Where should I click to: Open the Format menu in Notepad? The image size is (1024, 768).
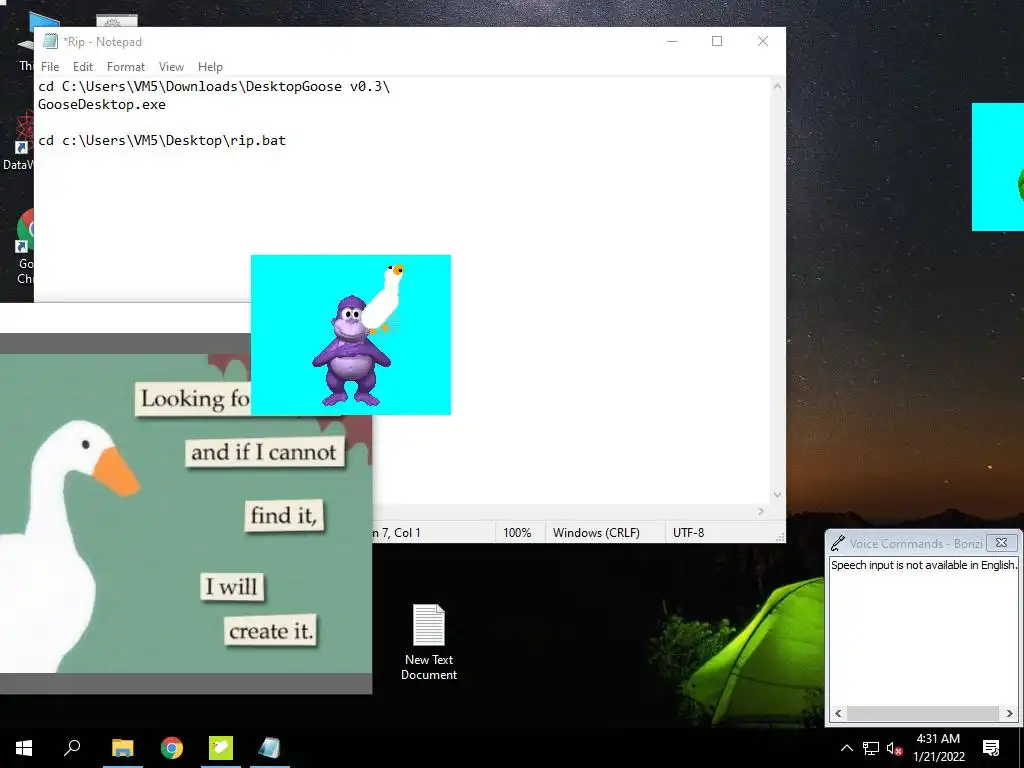[125, 67]
